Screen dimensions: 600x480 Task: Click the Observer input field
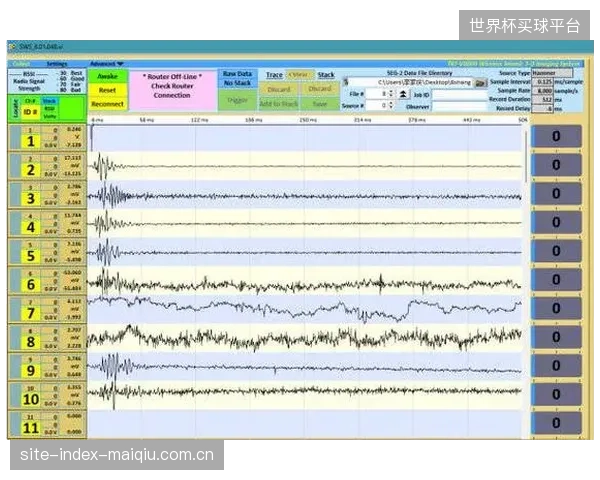click(460, 106)
